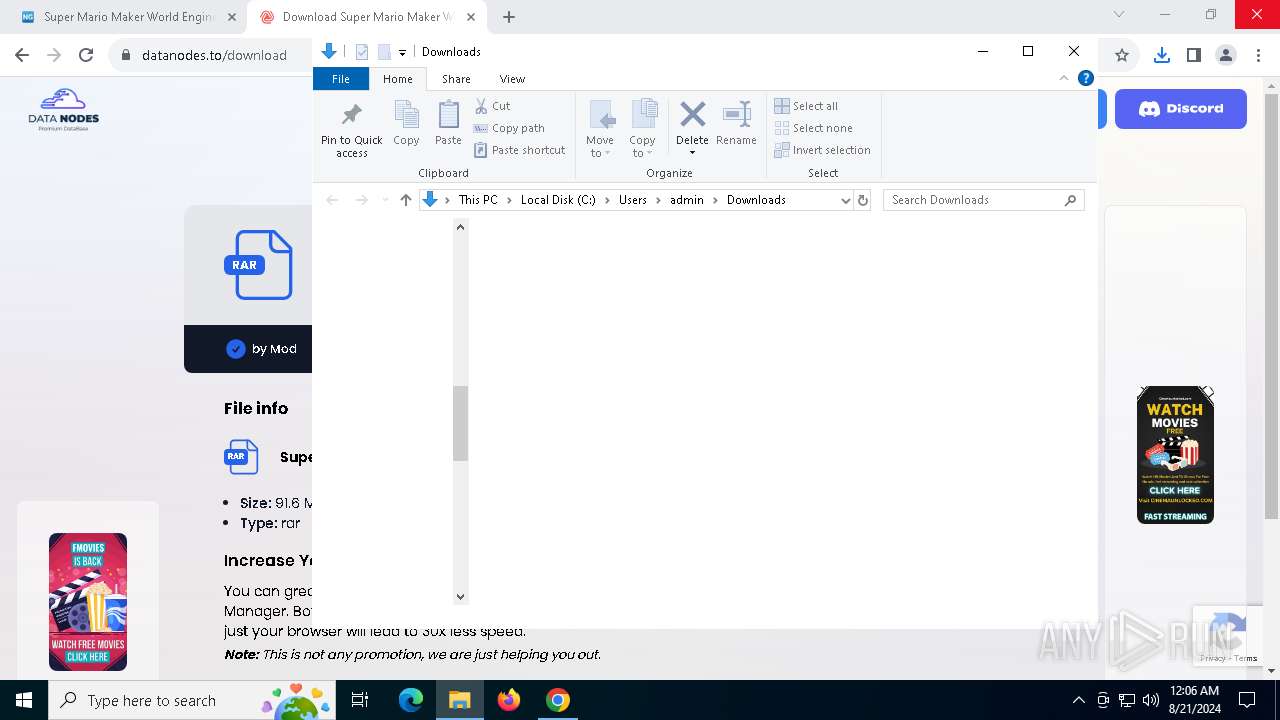
Task: Open Chrome three-dot menu
Action: point(1258,55)
